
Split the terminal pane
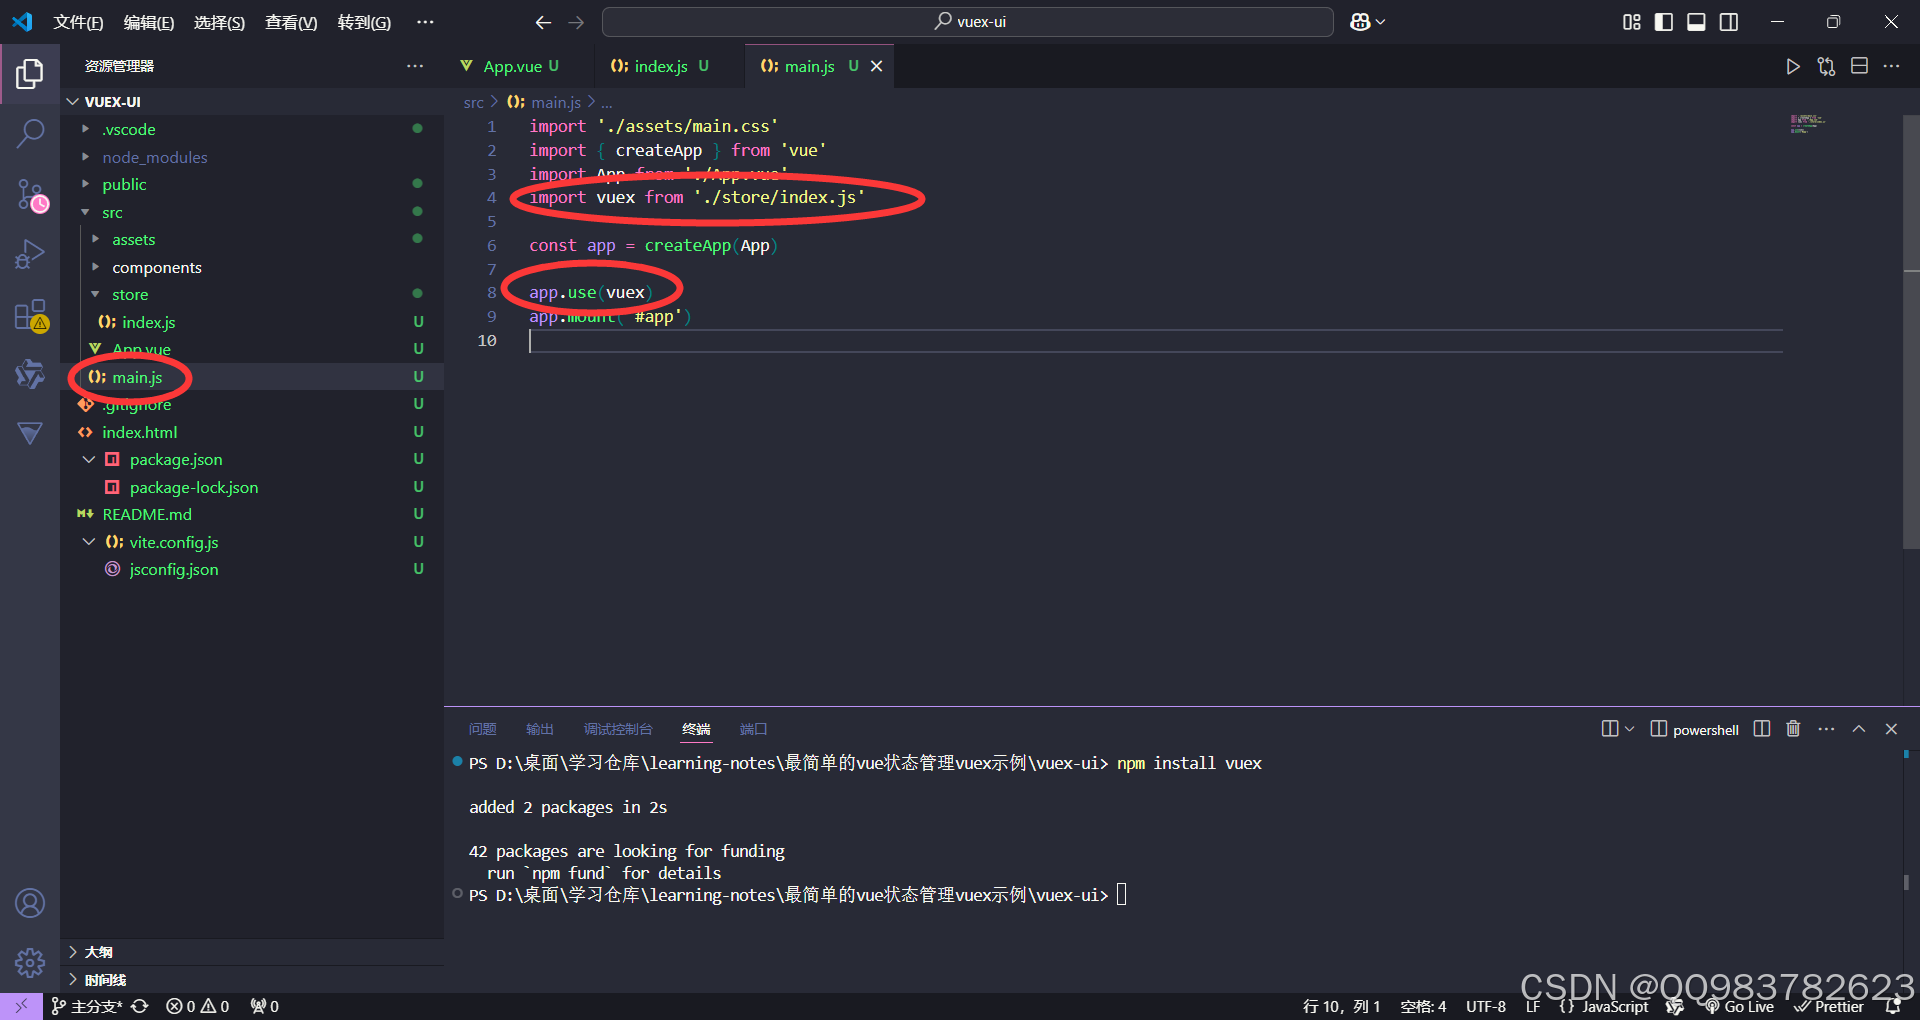click(x=1762, y=729)
